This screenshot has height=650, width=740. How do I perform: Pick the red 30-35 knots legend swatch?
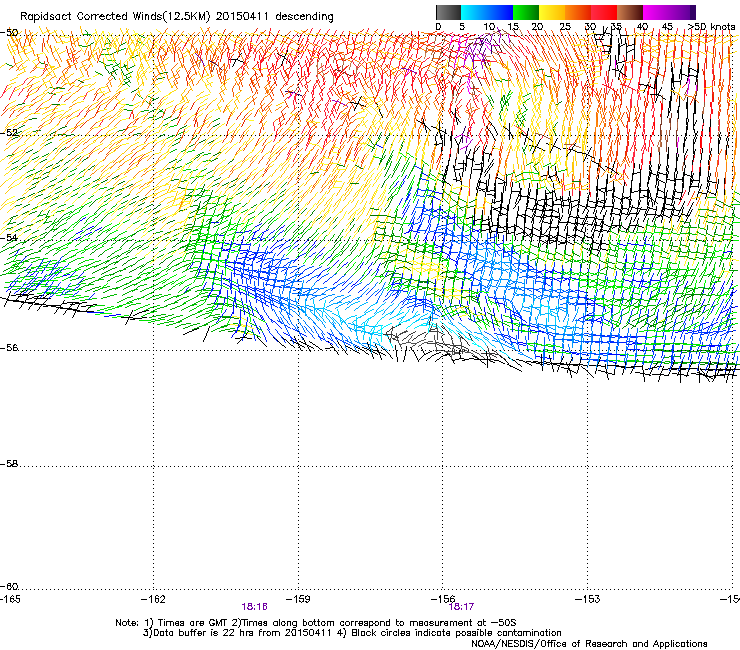coord(604,12)
